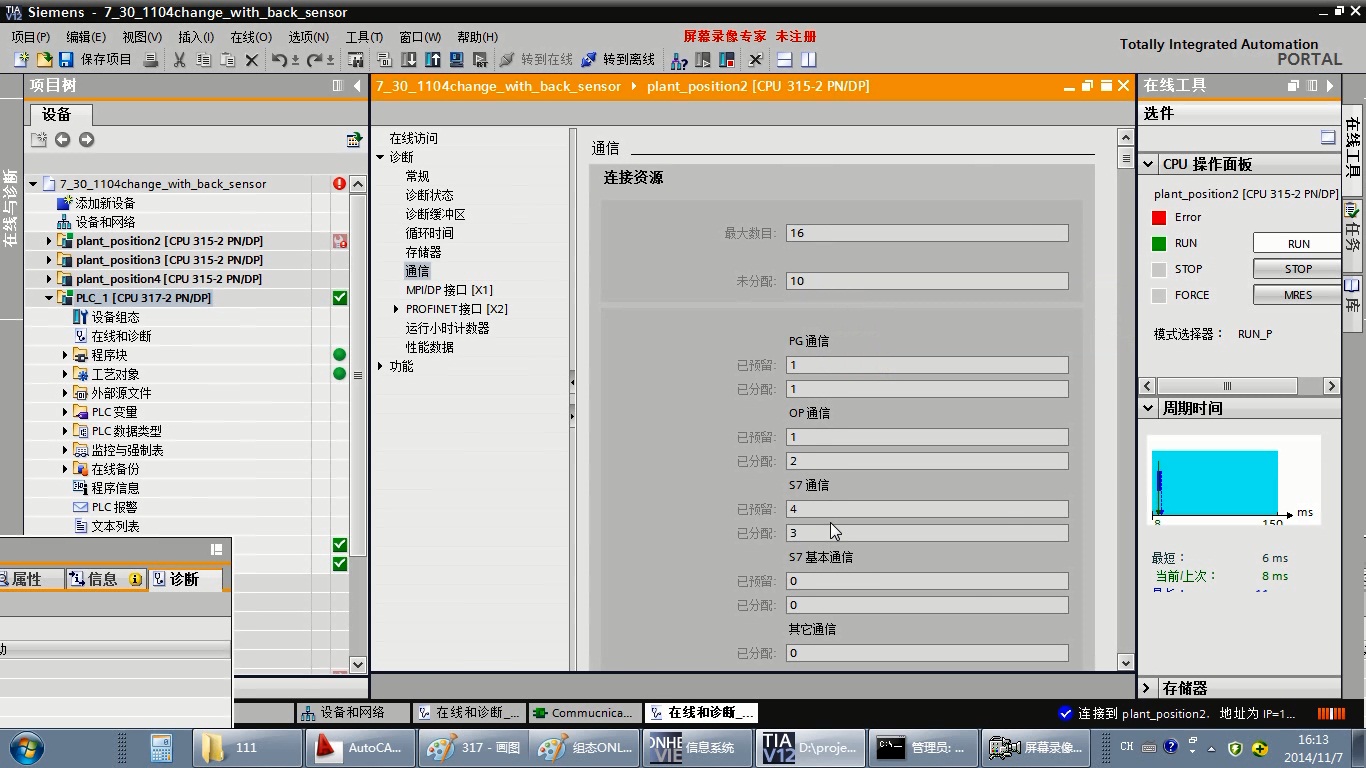The image size is (1366, 768).
Task: Expand the 功能 navigation section
Action: [x=381, y=366]
